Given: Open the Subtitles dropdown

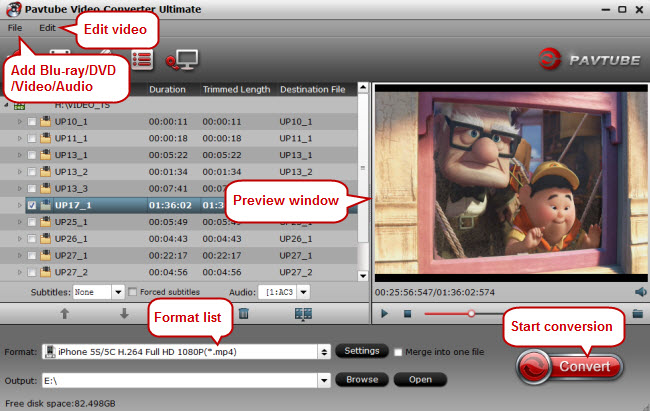Looking at the screenshot, I should coord(118,292).
